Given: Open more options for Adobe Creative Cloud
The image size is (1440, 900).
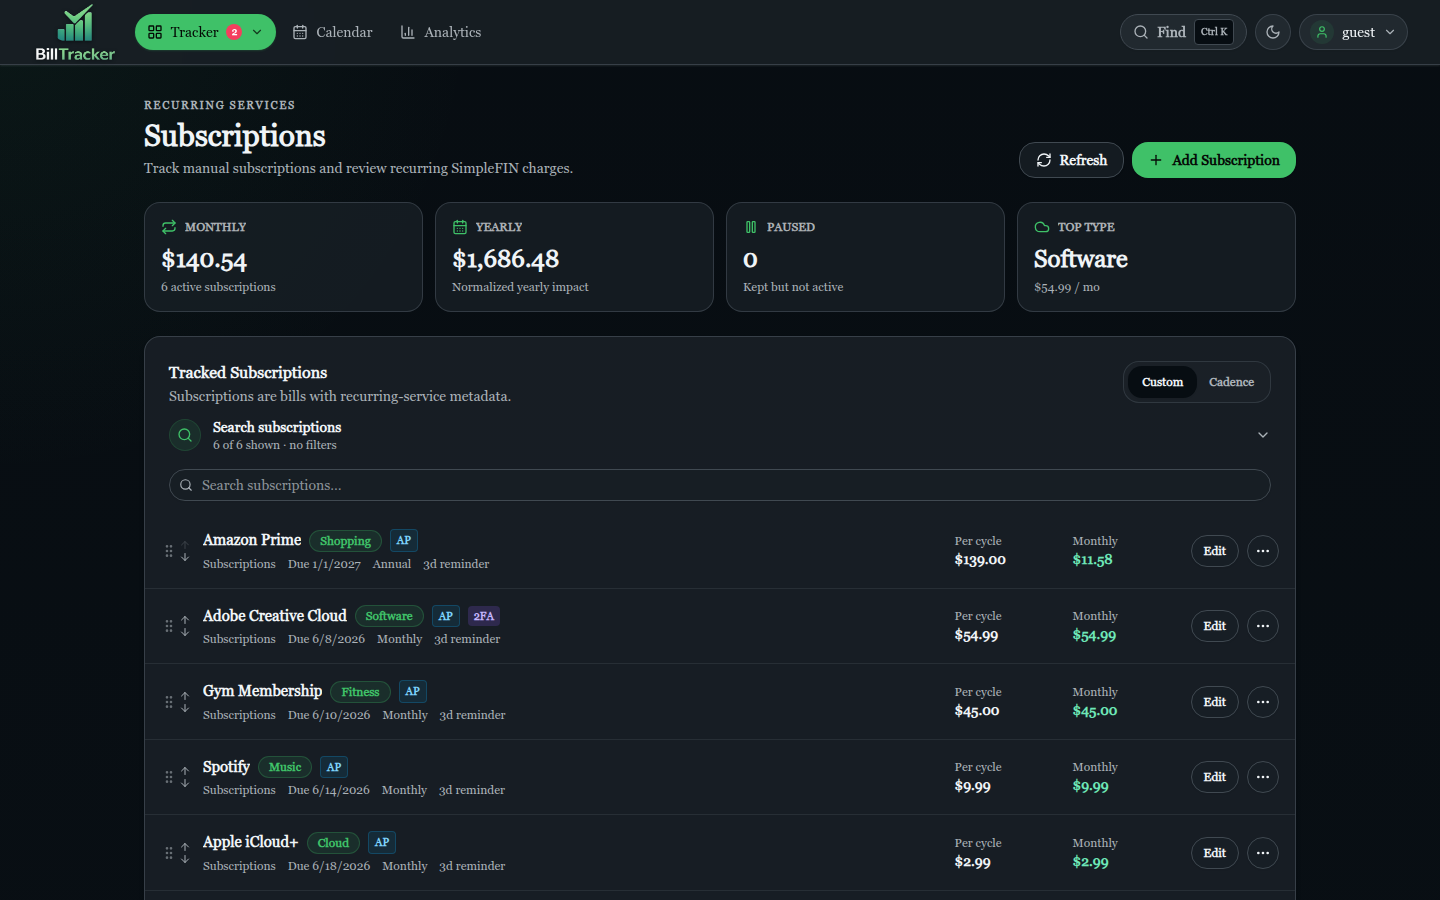Looking at the screenshot, I should click(1263, 626).
